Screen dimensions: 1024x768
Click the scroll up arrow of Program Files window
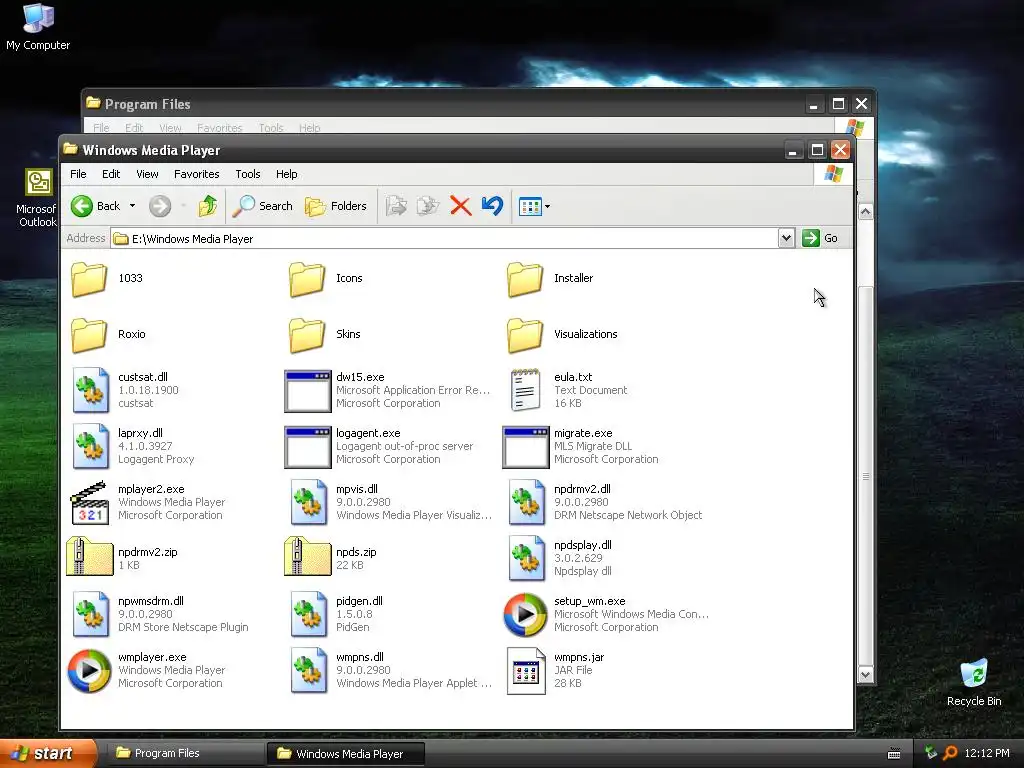coord(865,212)
